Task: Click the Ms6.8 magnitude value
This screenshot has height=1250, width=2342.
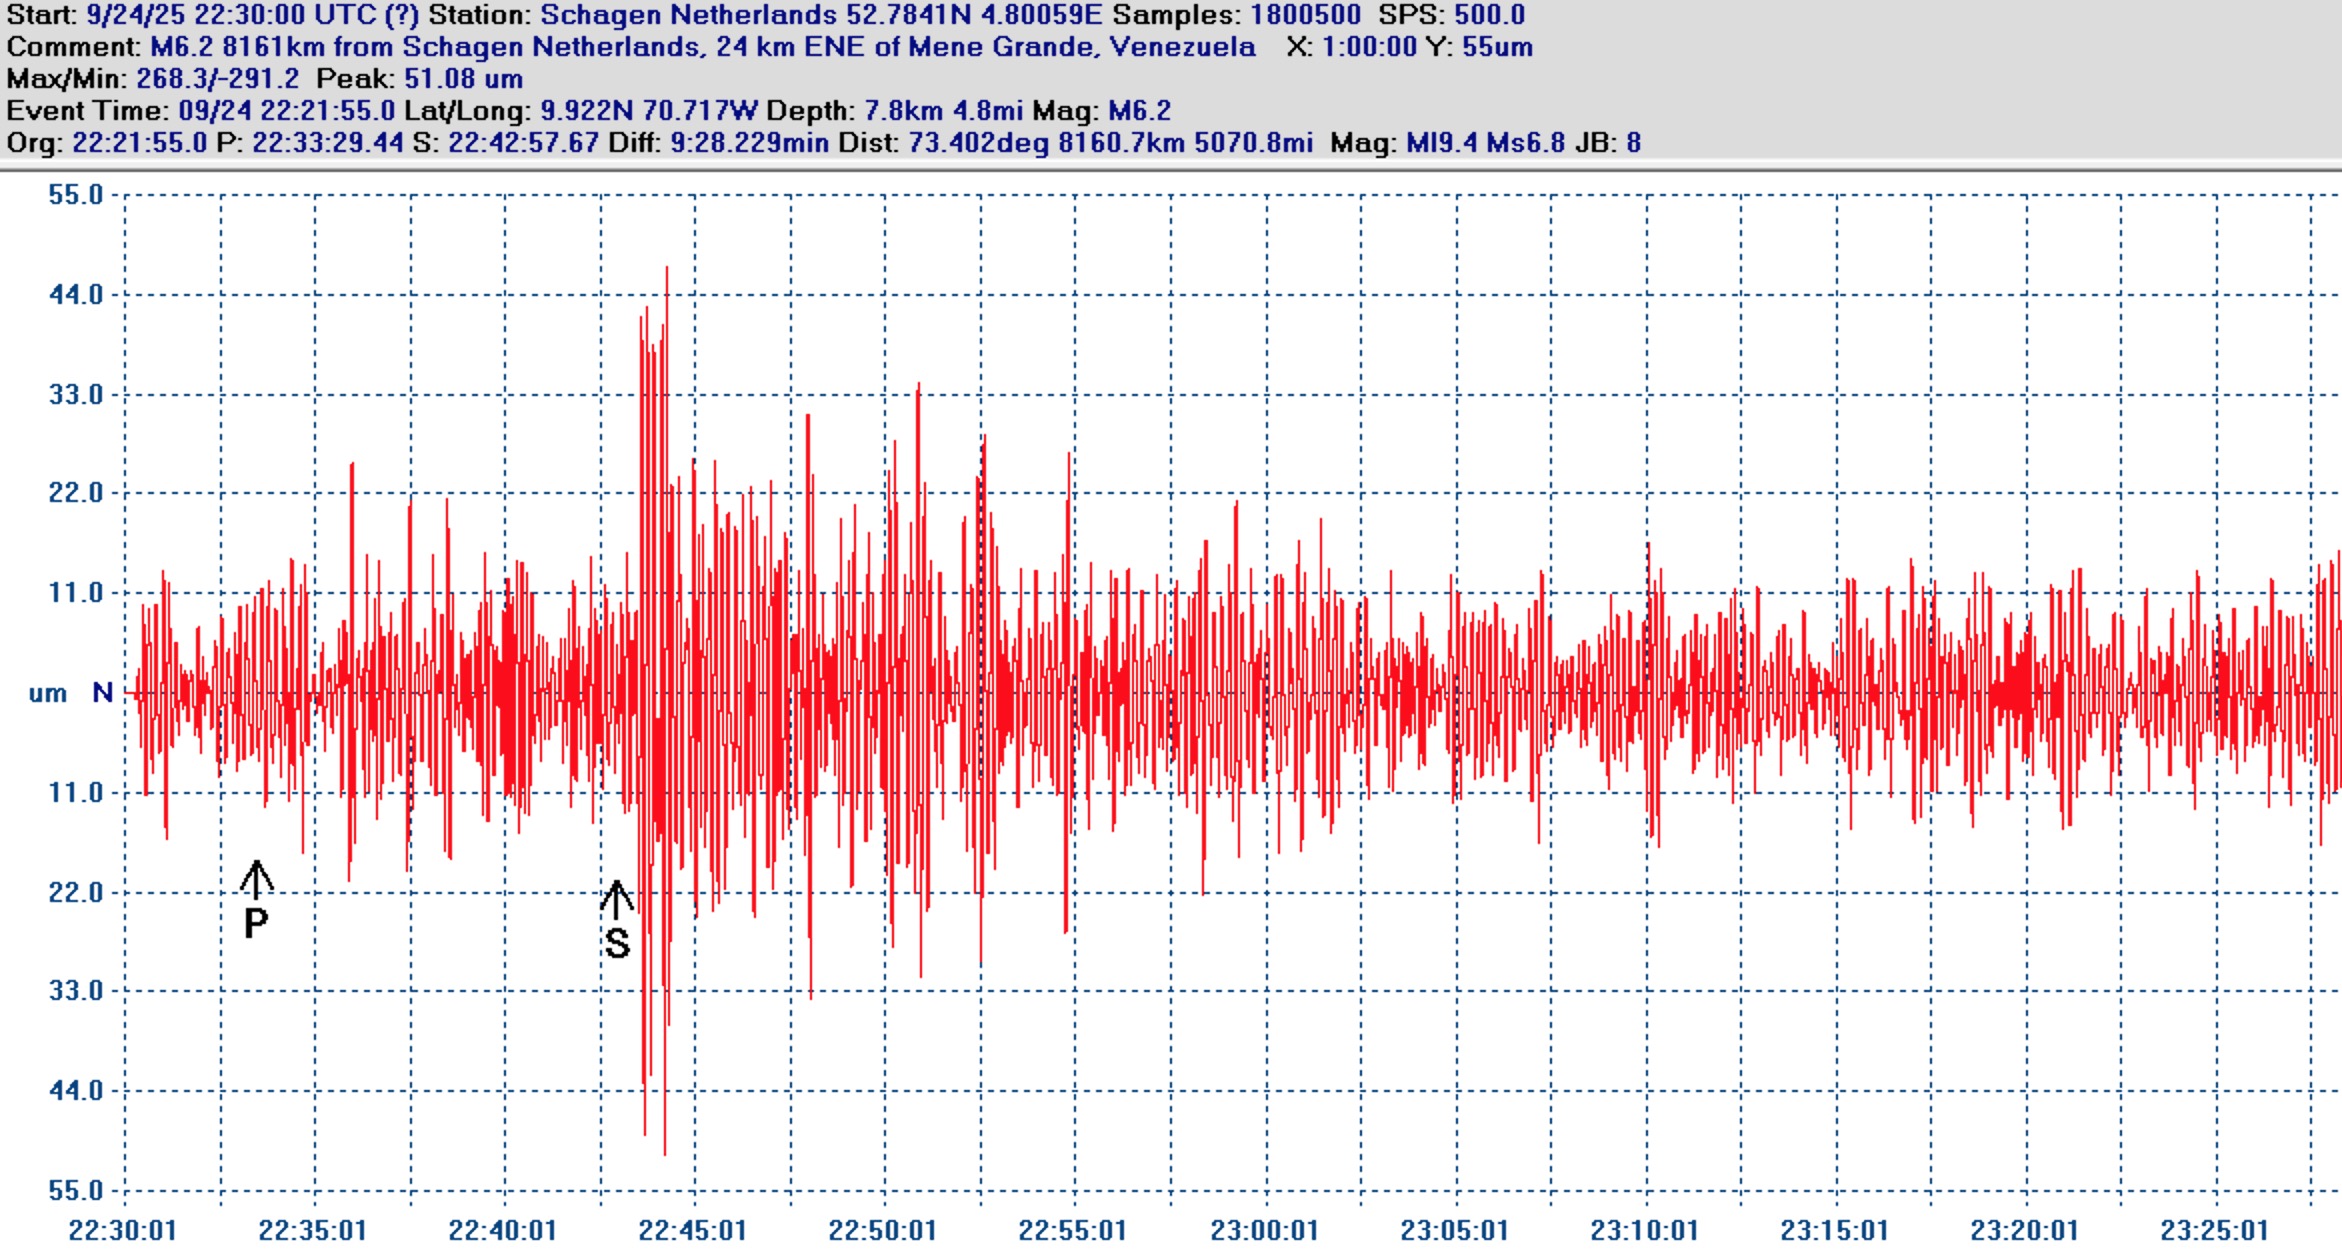Action: pyautogui.click(x=1525, y=143)
